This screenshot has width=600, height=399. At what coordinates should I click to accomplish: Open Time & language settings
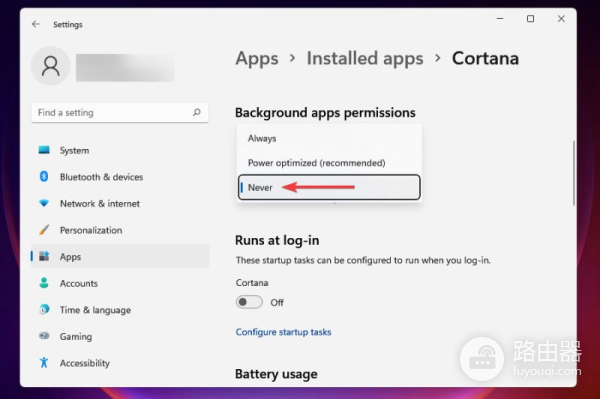(120, 309)
